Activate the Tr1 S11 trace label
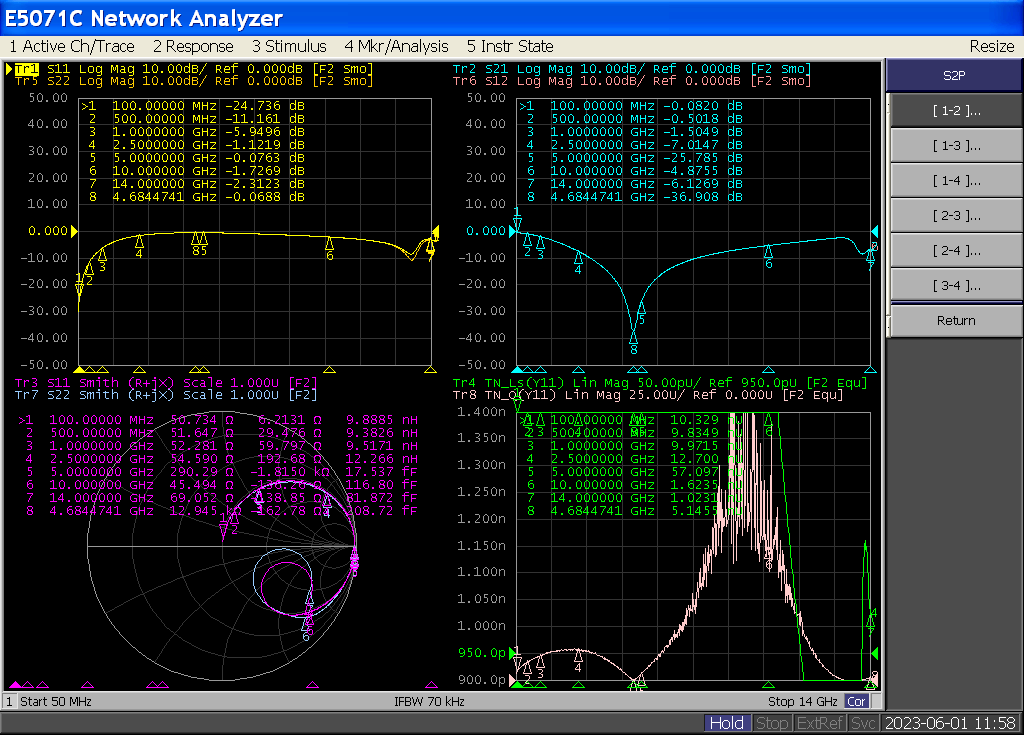Viewport: 1024px width, 735px height. click(x=193, y=69)
